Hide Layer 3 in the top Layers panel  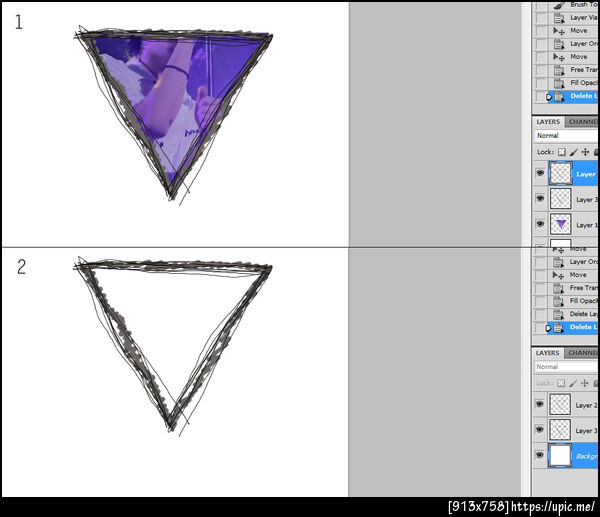pos(540,198)
